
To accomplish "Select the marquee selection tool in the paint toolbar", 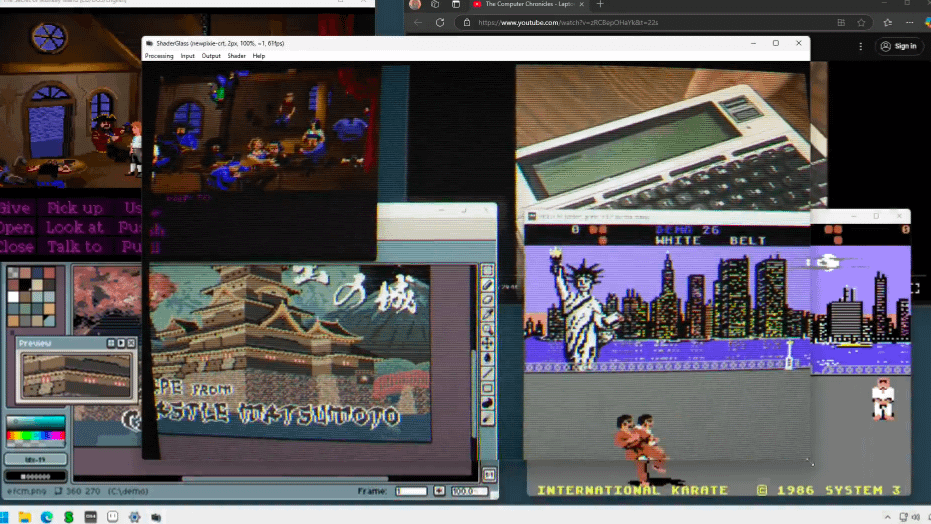I will click(x=488, y=269).
